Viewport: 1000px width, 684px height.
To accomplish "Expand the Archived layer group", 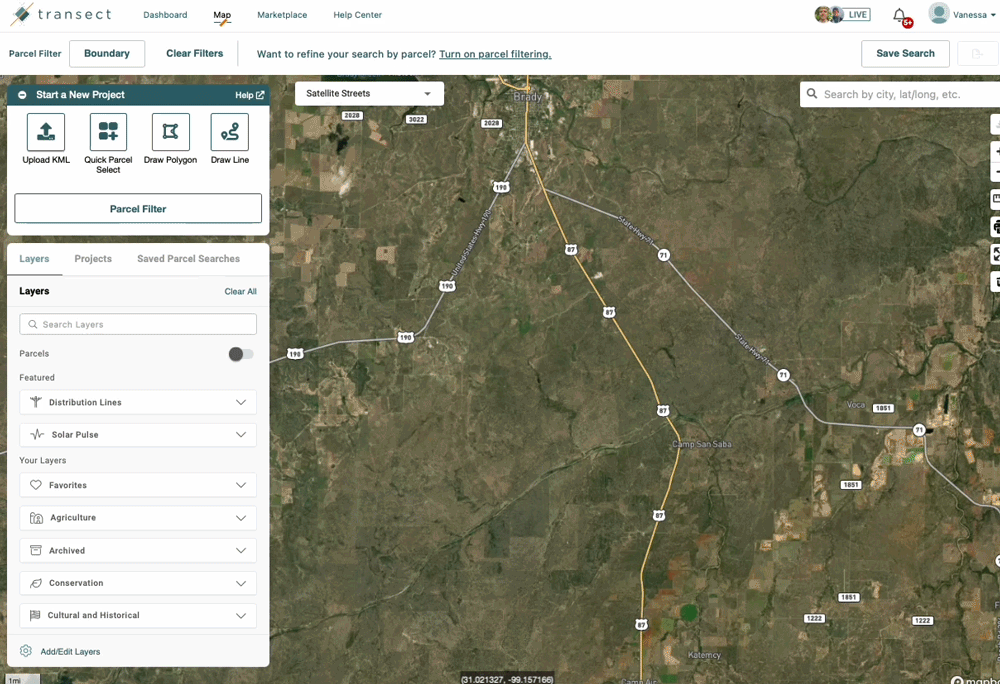I will (x=240, y=550).
